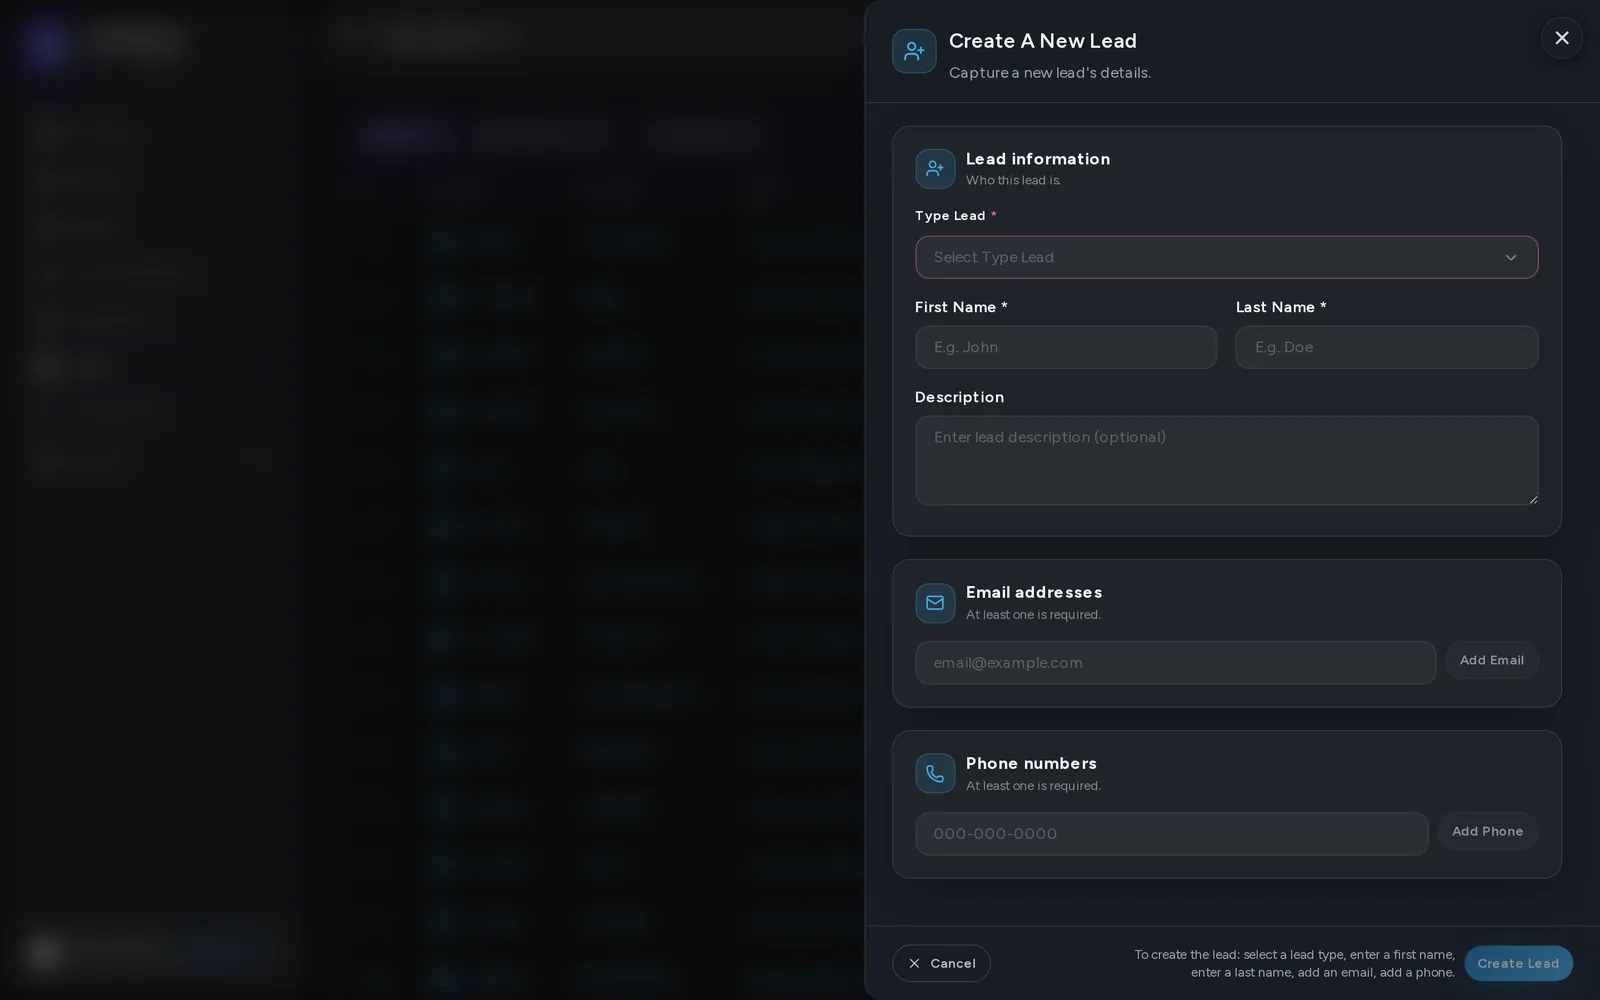Click the lead creation requirements hint text
This screenshot has width=1600, height=1000.
[1294, 963]
